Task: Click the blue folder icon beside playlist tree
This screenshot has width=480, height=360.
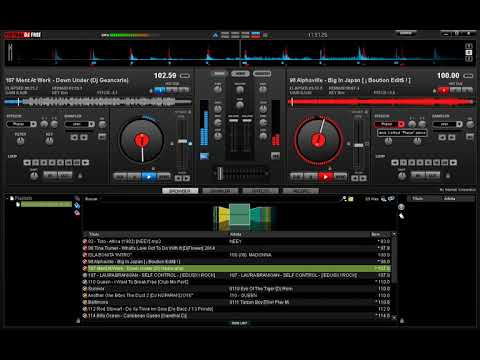Action: coord(77,206)
